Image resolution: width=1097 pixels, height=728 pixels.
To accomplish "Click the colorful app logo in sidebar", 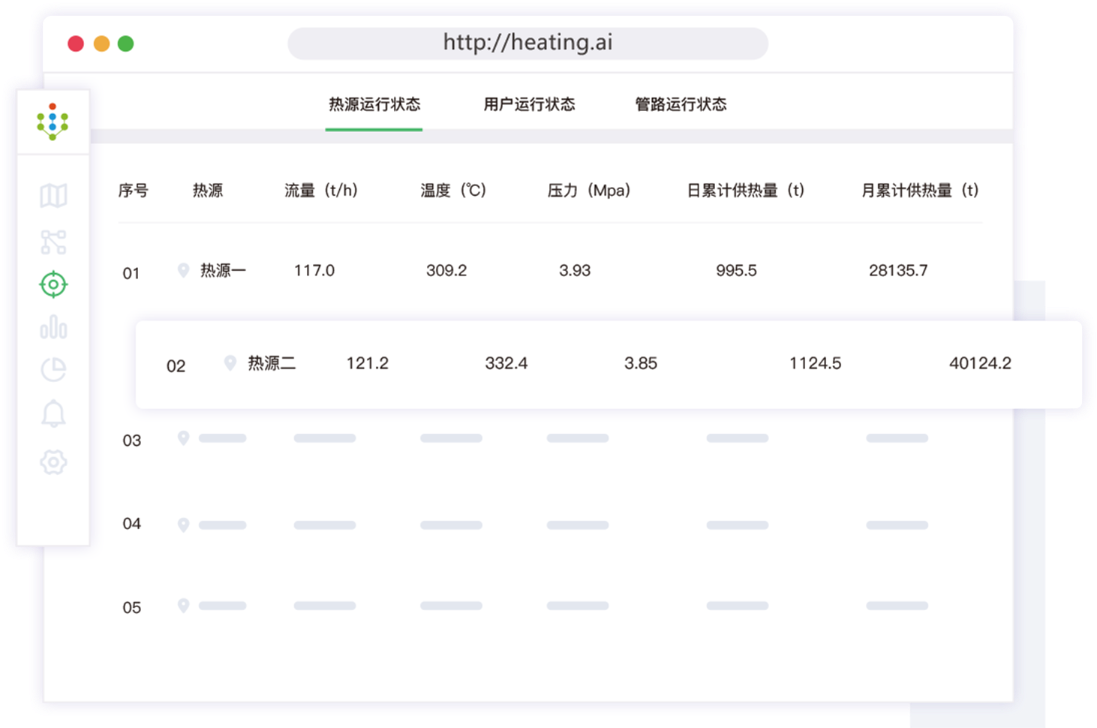I will [x=52, y=122].
